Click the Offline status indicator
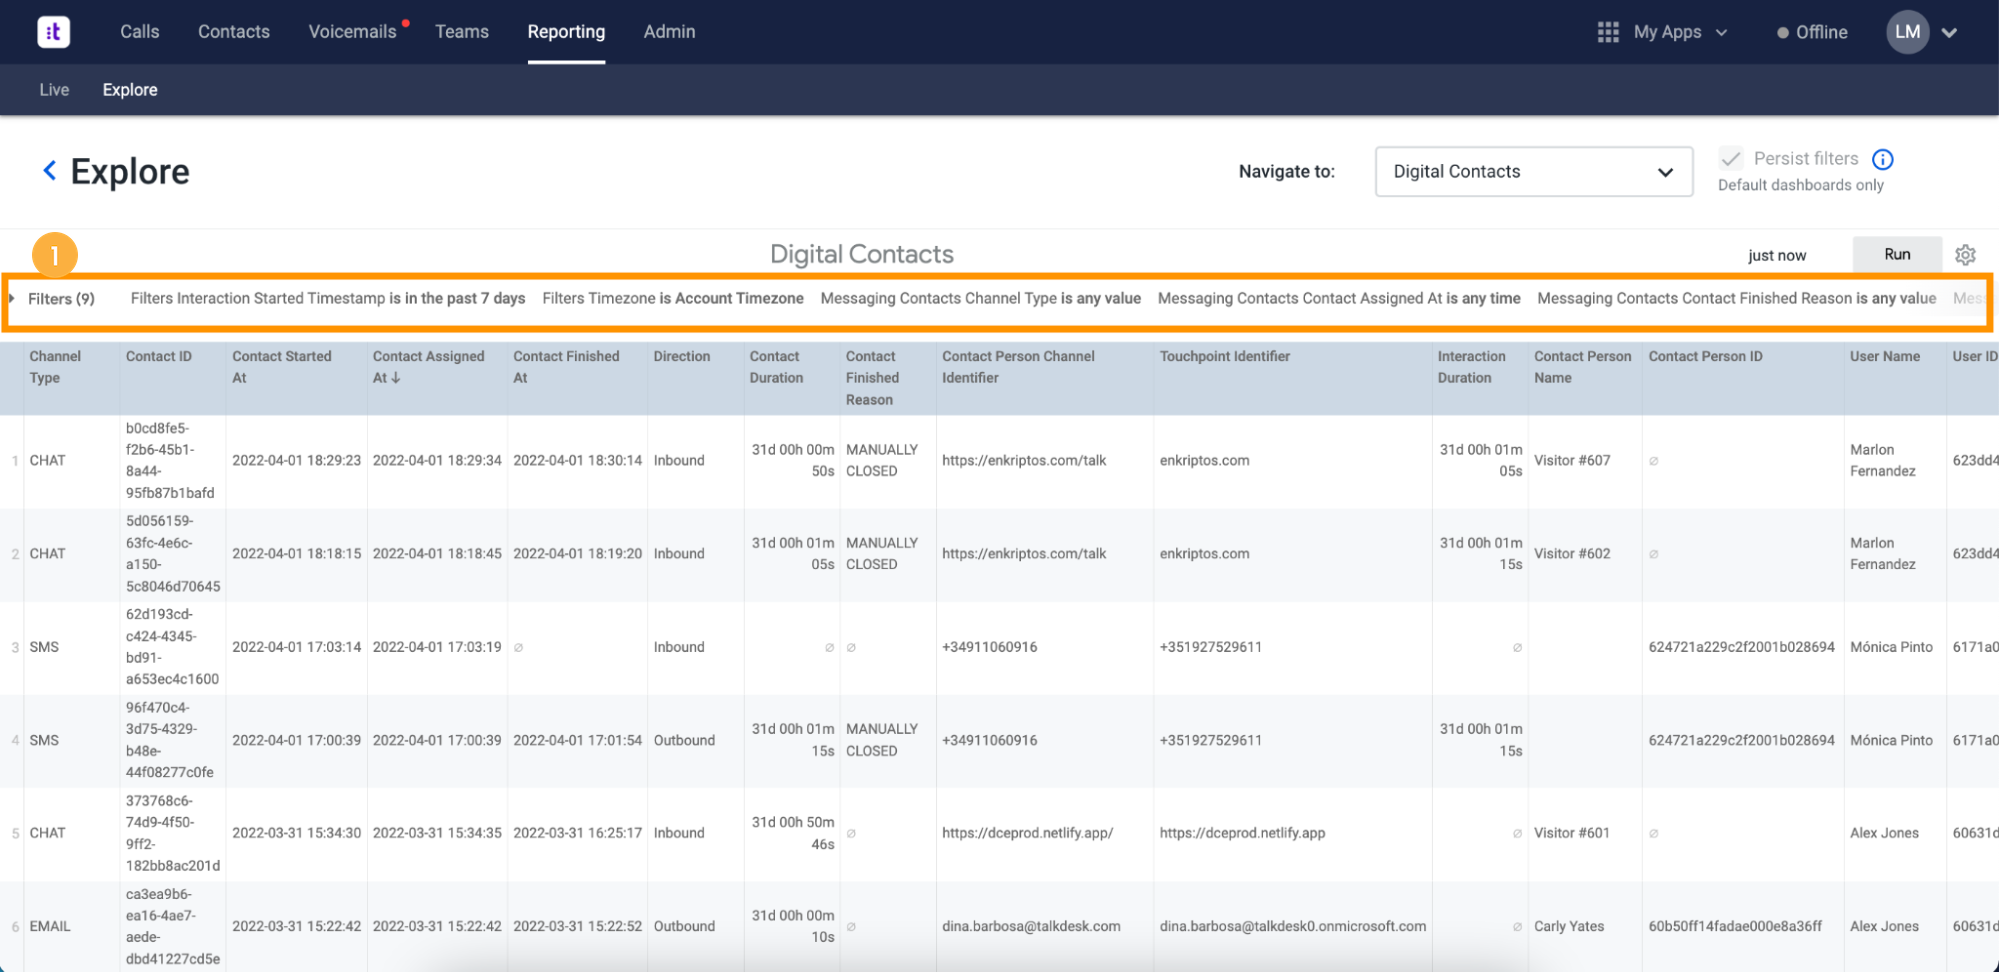 pyautogui.click(x=1812, y=32)
